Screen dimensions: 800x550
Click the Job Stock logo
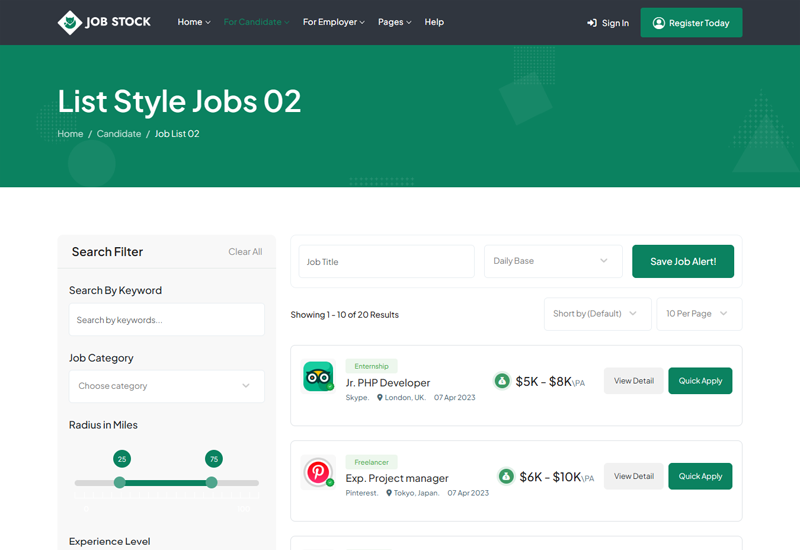[x=104, y=22]
